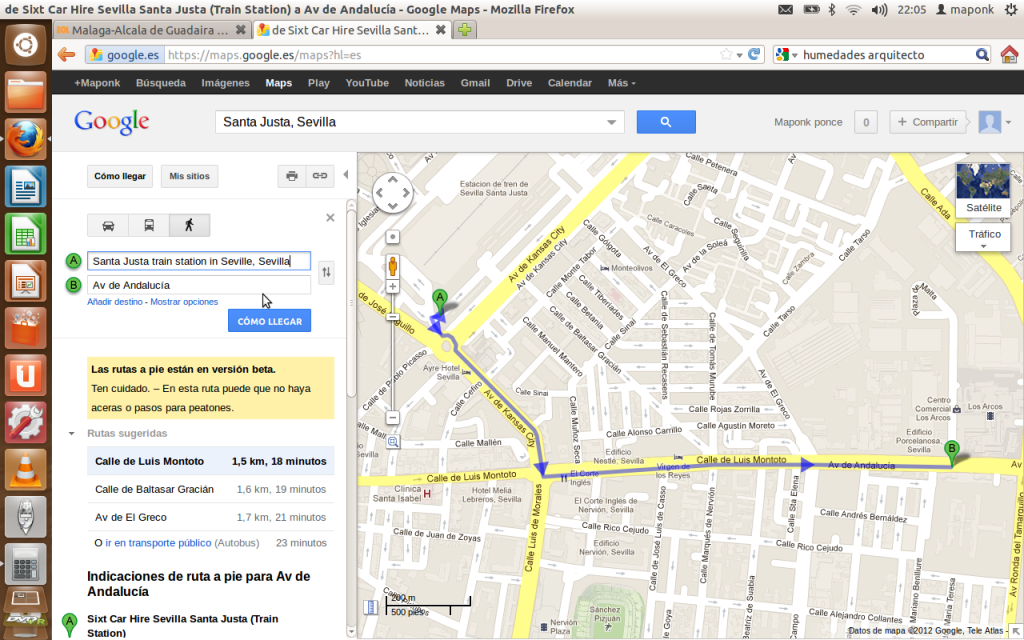This screenshot has height=640, width=1024.
Task: Open Imágenes in Google bar
Action: [225, 83]
